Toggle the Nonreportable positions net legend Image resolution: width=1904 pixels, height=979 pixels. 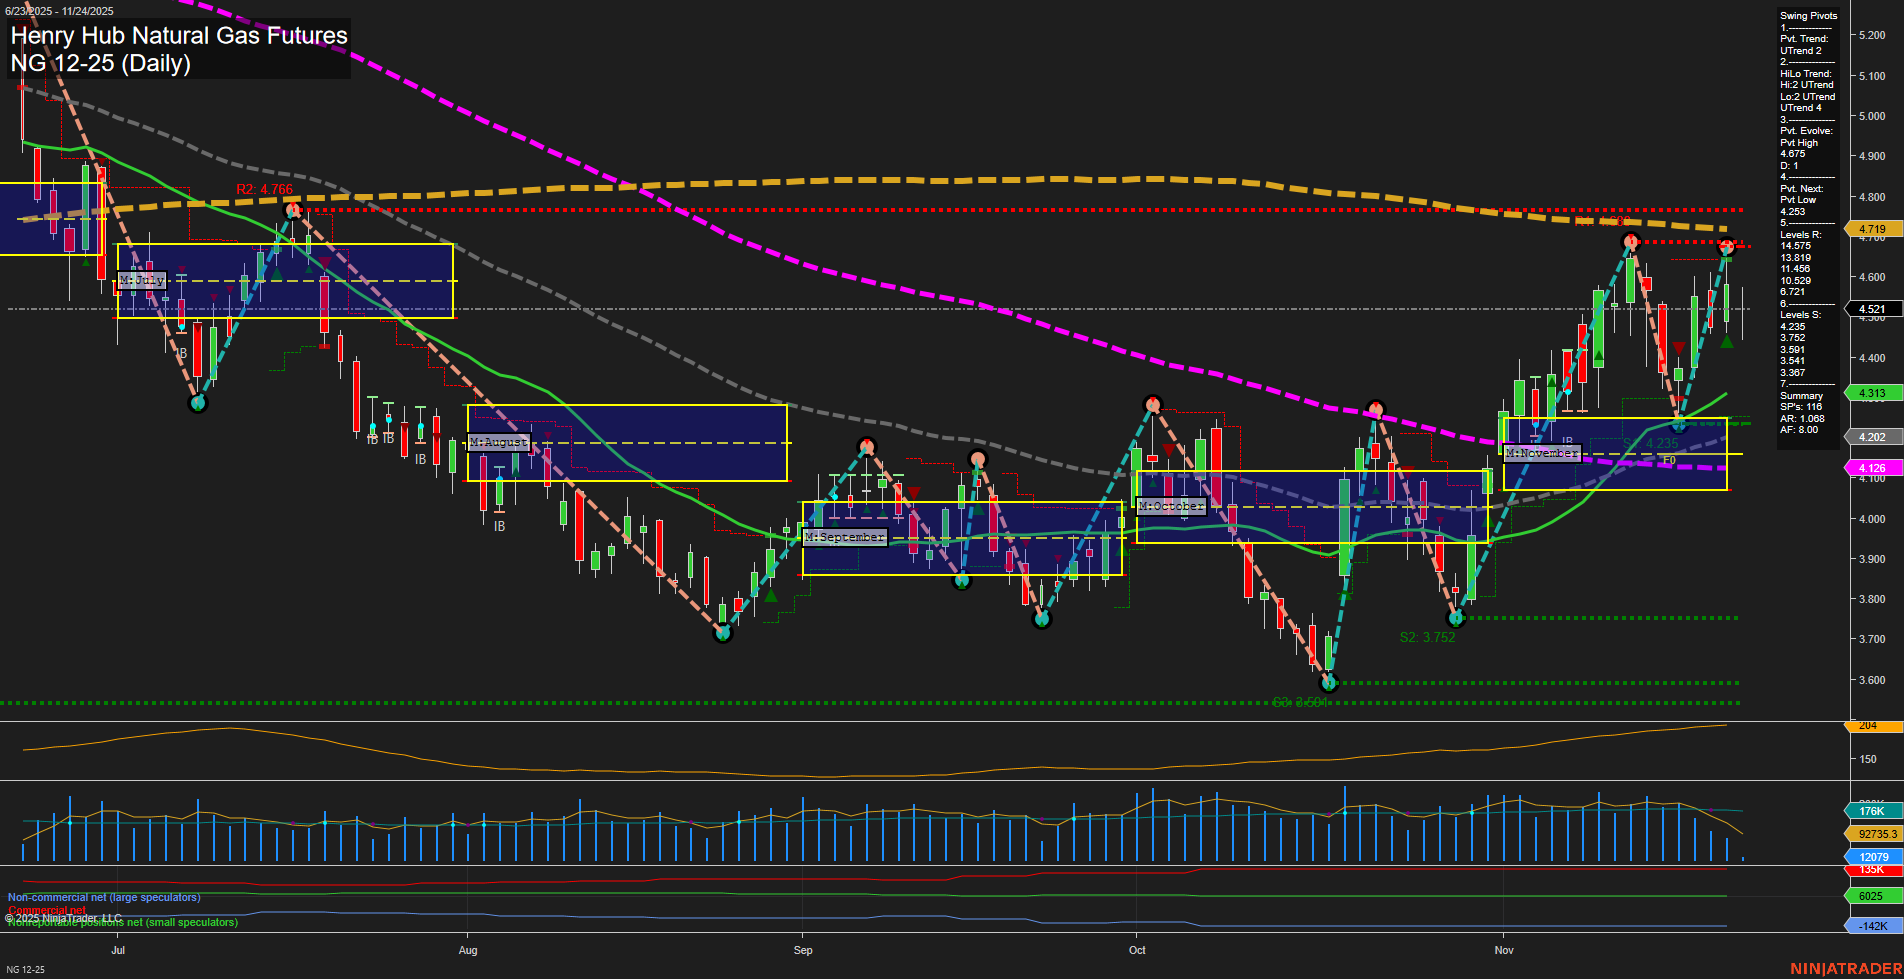(120, 923)
